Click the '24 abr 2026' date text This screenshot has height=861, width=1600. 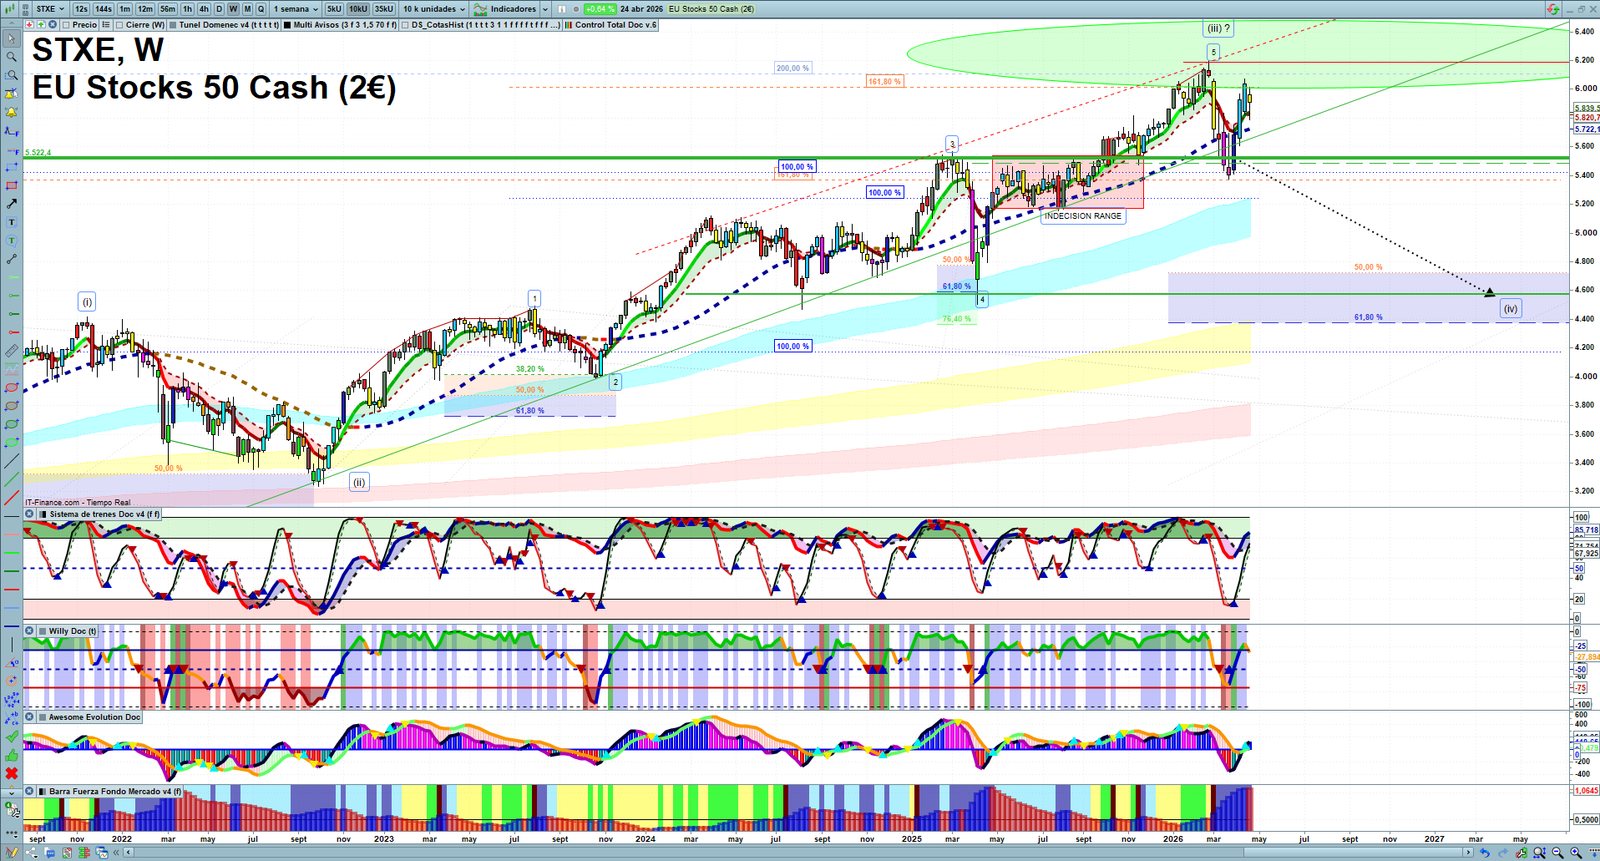pos(641,9)
